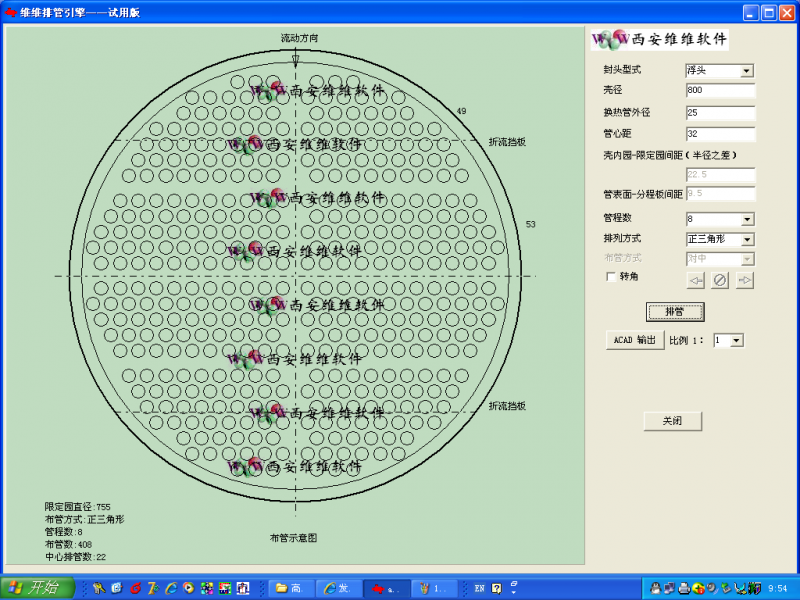Image resolution: width=800 pixels, height=600 pixels.
Task: Click the reset rotation circle-slash icon
Action: pos(720,280)
